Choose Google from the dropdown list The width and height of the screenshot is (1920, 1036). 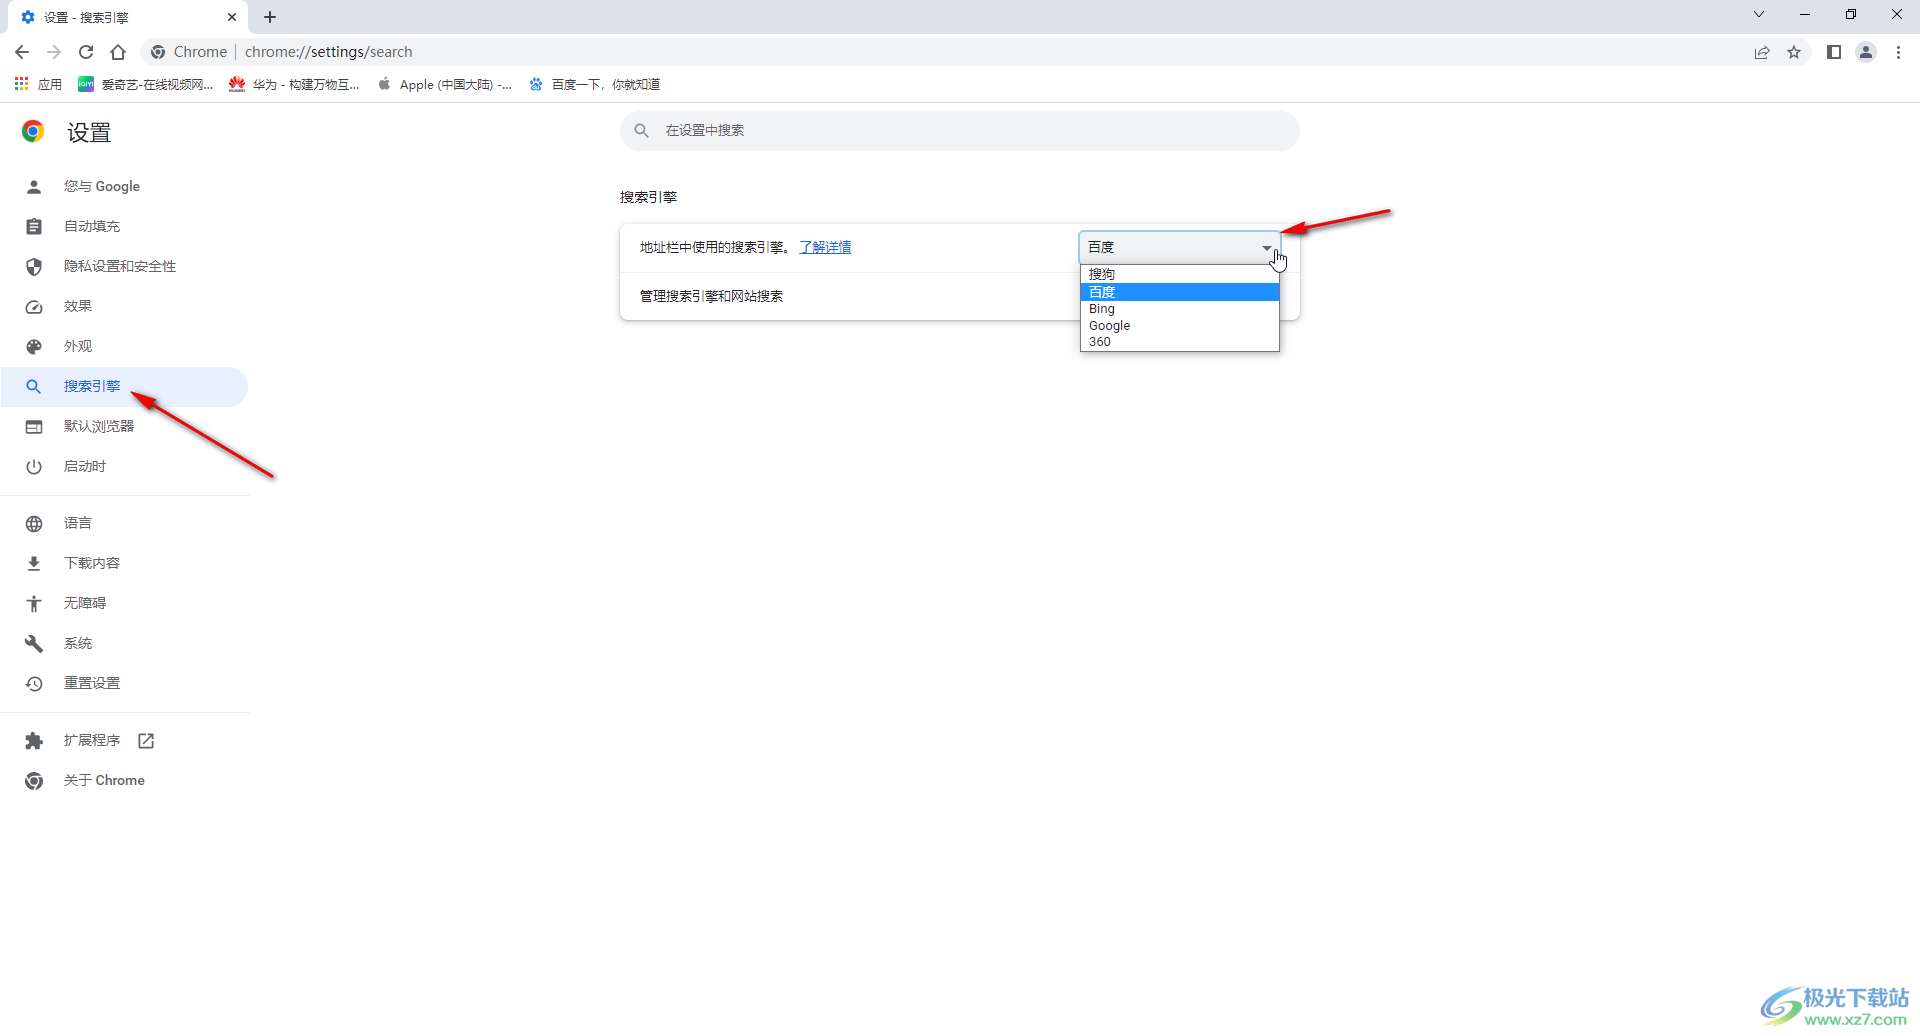tap(1179, 326)
